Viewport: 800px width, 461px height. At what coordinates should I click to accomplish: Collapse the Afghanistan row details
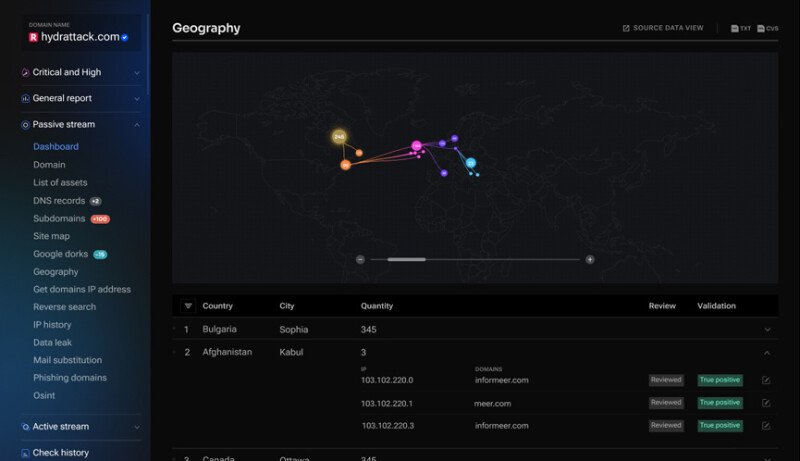[x=767, y=352]
